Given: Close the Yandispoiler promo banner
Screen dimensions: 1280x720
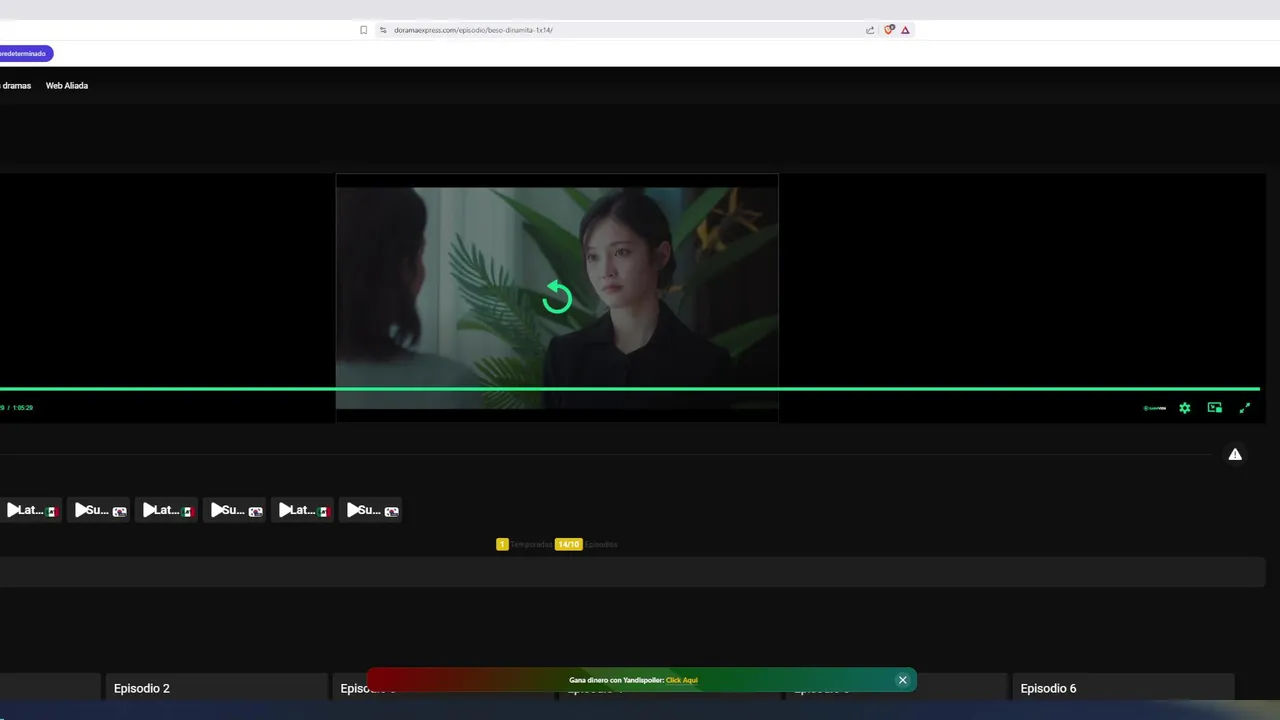Looking at the screenshot, I should point(902,680).
